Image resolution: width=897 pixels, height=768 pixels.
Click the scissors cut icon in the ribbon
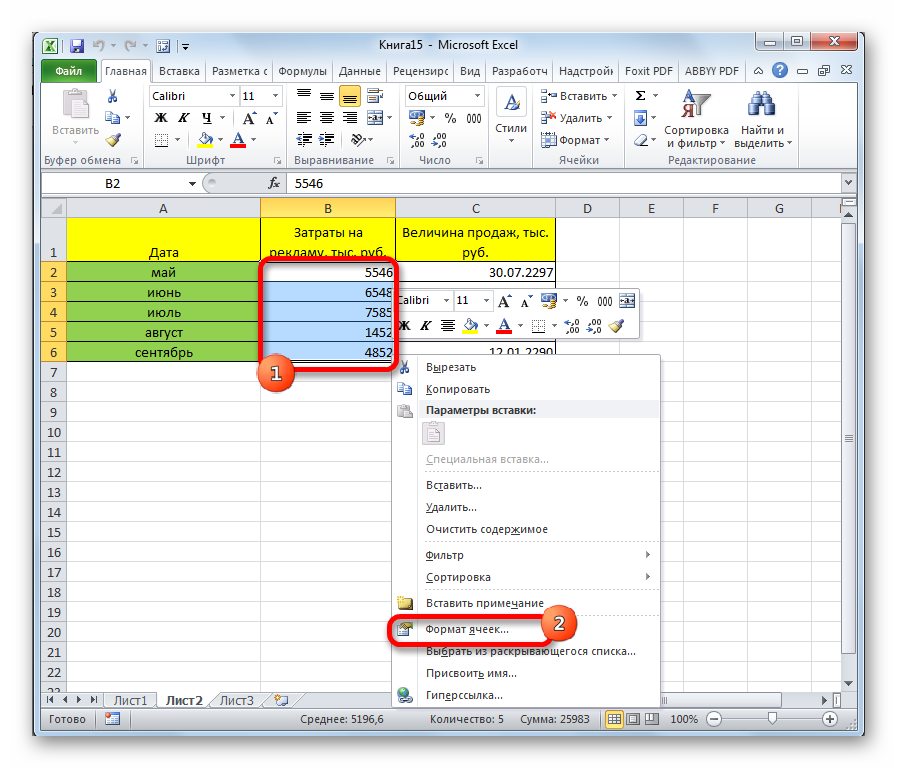(113, 96)
